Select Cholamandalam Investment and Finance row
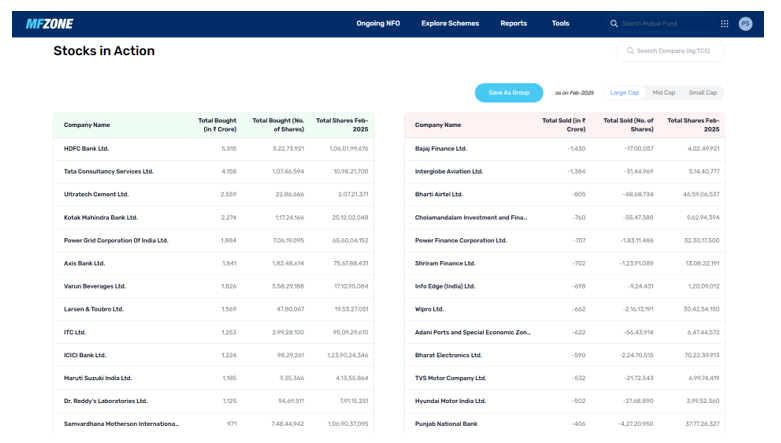 click(x=564, y=217)
